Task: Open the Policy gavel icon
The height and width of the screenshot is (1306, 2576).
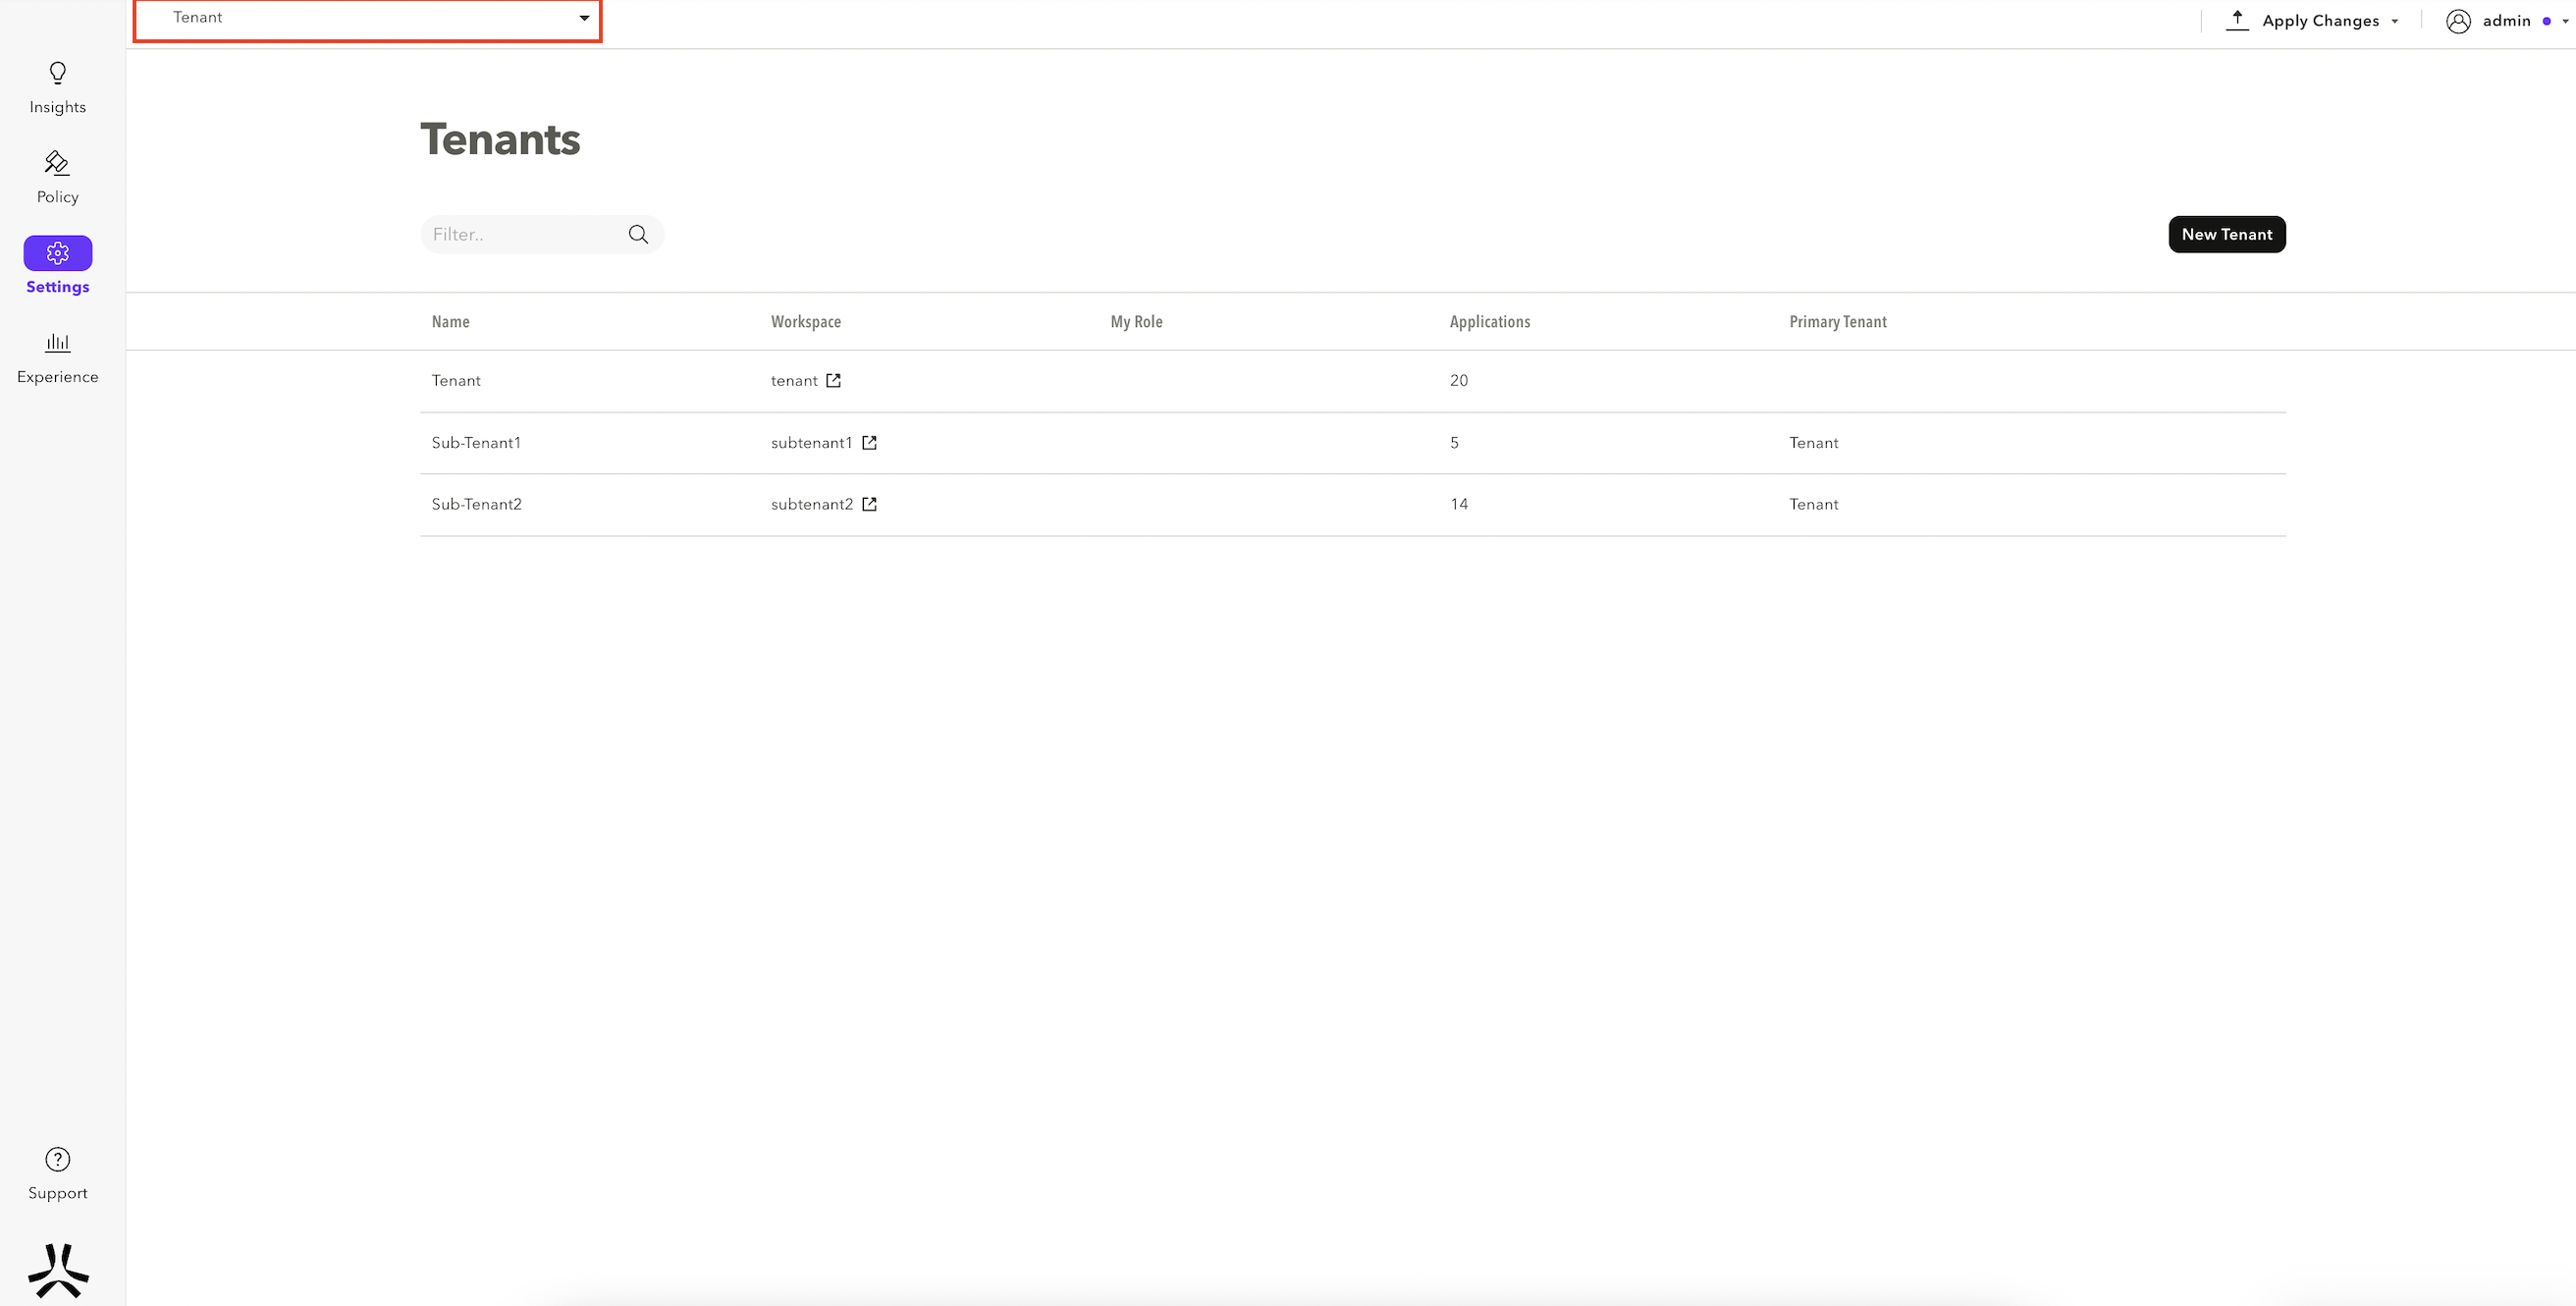Action: pyautogui.click(x=57, y=162)
